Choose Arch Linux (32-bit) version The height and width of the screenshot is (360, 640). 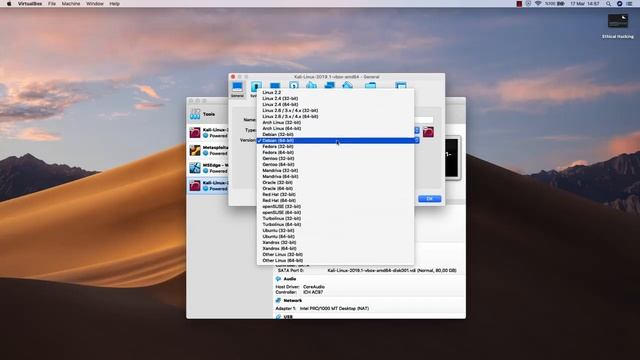click(x=336, y=122)
